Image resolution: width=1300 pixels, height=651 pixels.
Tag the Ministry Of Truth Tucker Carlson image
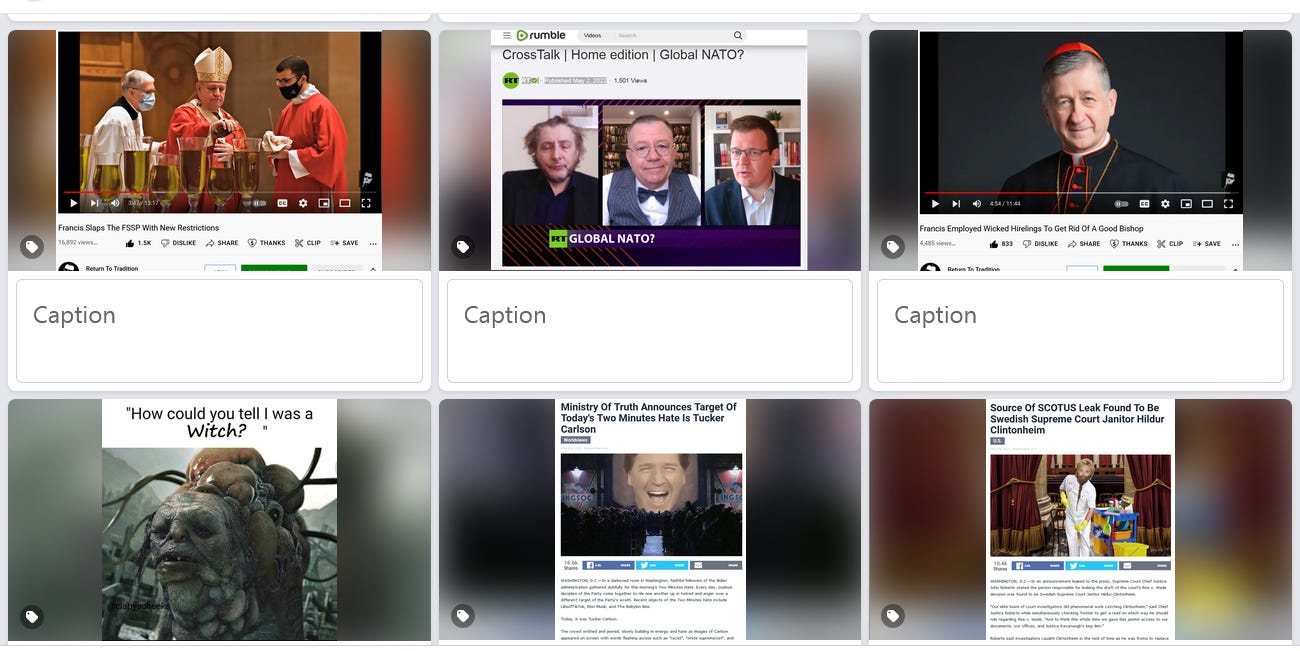pyautogui.click(x=462, y=616)
